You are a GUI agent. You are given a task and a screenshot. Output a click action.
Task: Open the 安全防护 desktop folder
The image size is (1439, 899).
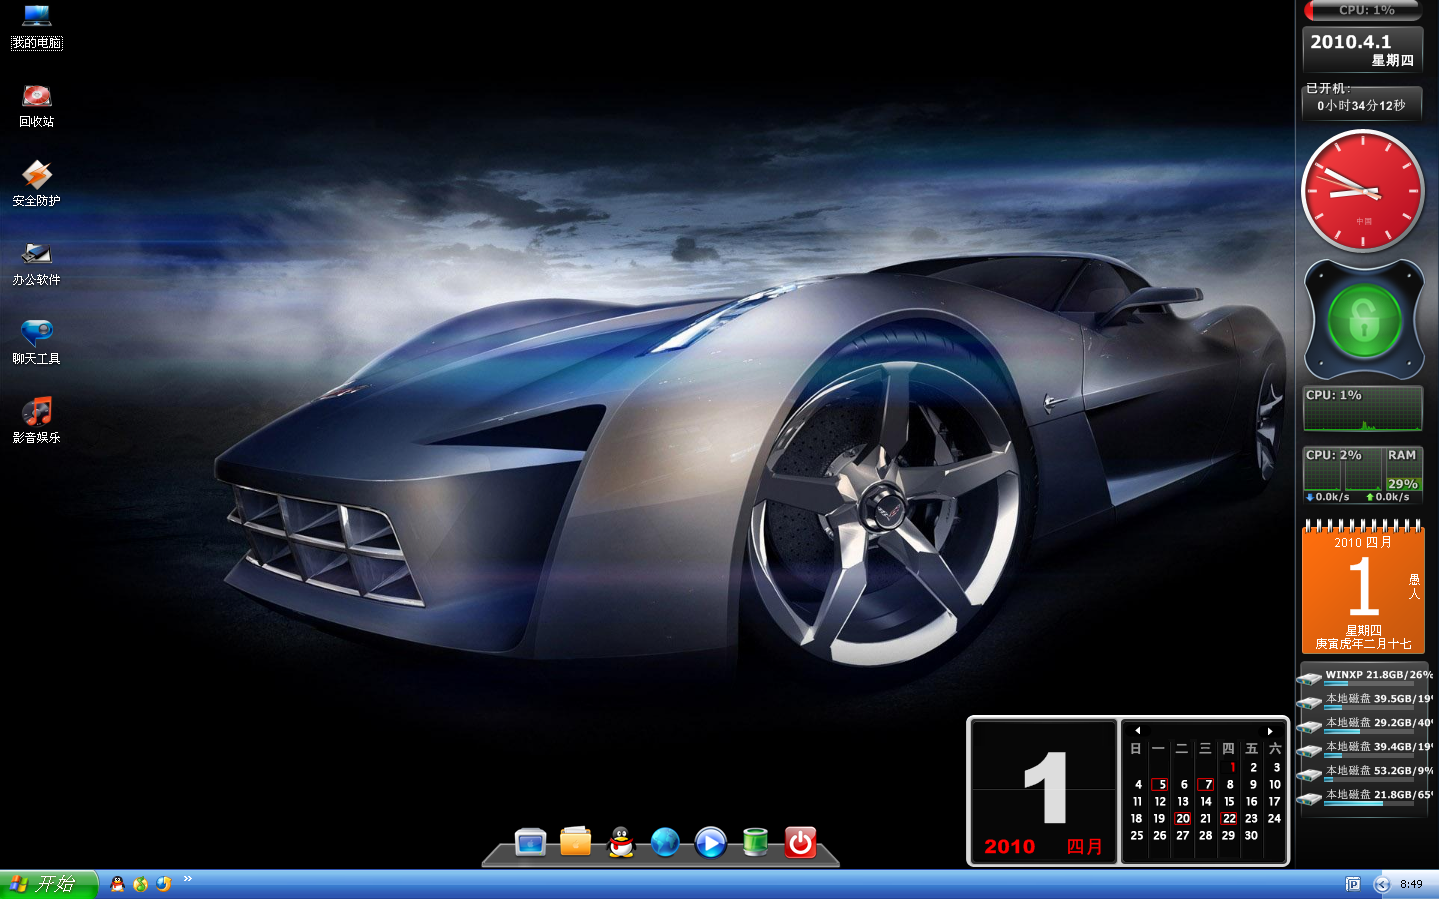[37, 184]
